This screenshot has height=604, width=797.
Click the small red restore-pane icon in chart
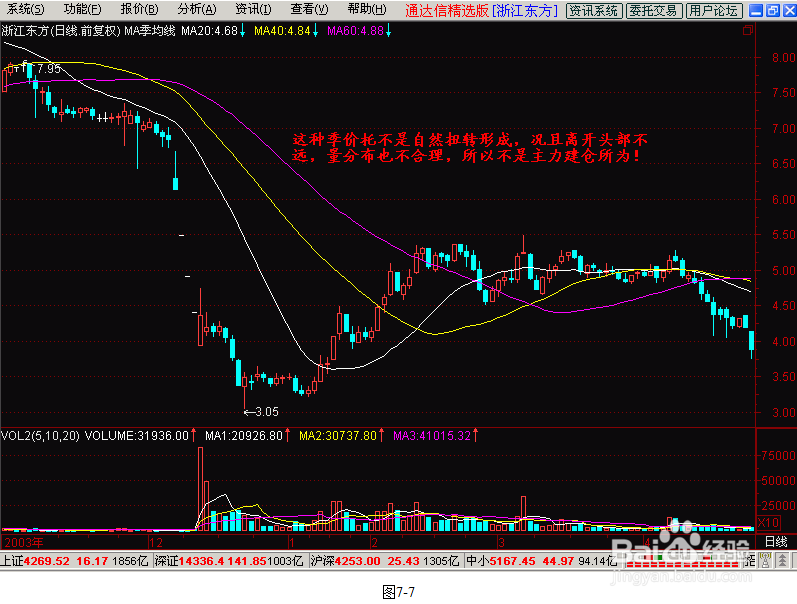point(747,31)
